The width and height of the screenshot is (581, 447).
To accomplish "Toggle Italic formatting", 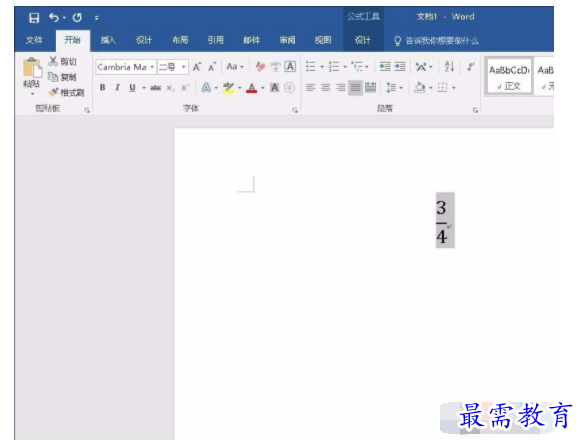I will tap(117, 88).
